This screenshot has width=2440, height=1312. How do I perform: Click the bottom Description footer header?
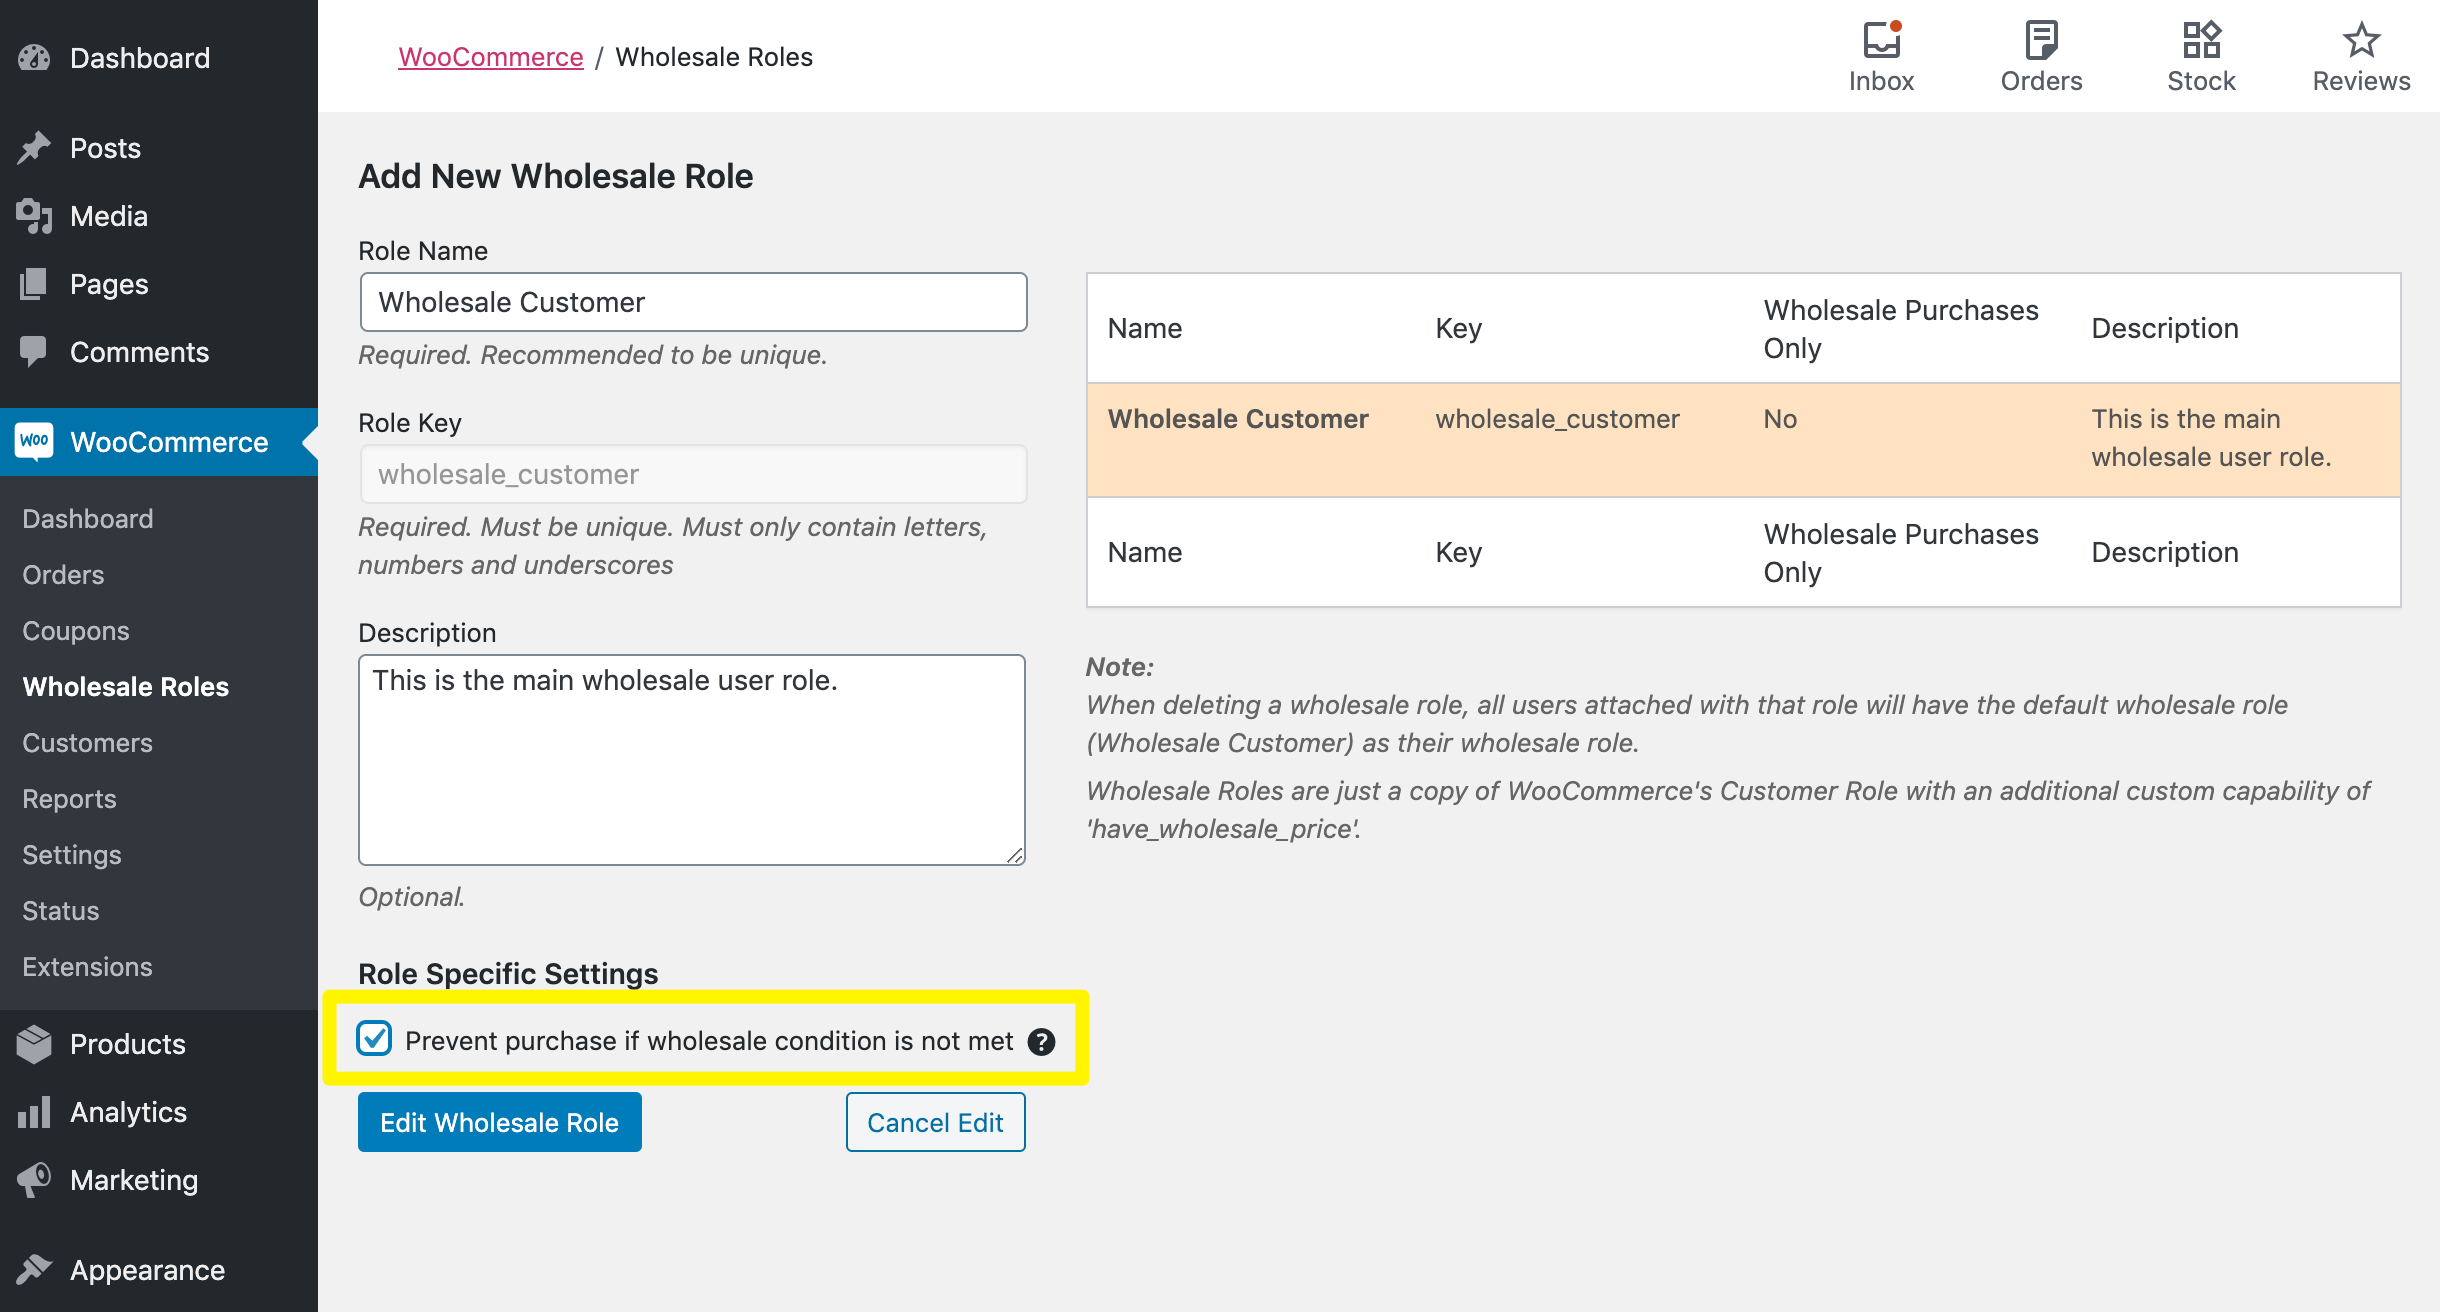[x=2165, y=552]
